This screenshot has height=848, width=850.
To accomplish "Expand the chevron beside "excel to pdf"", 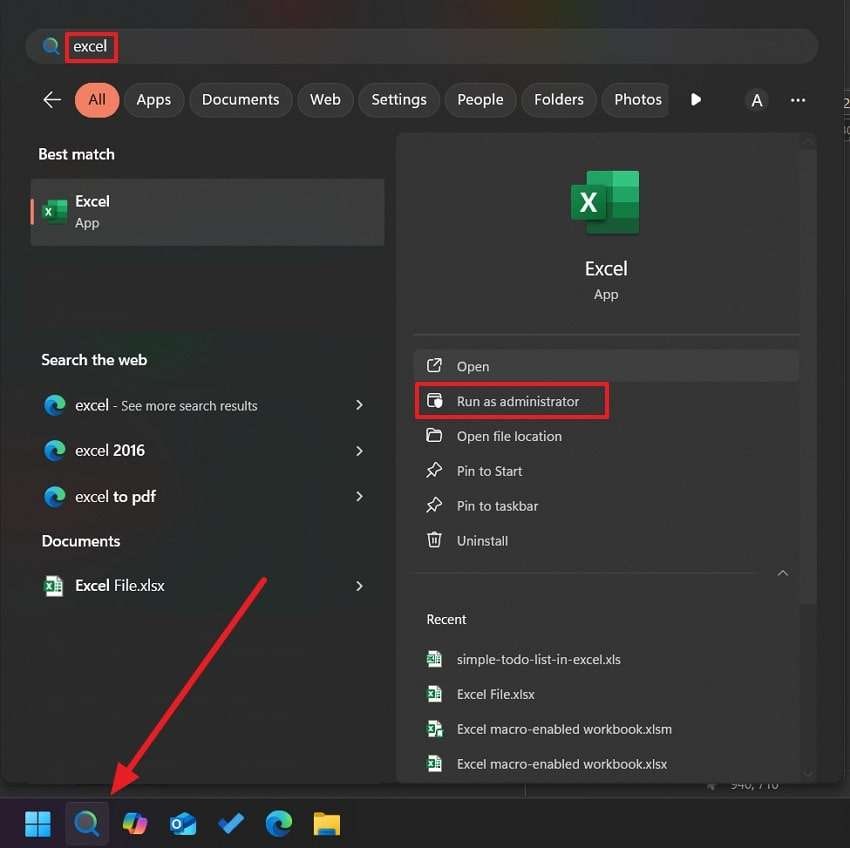I will (359, 496).
